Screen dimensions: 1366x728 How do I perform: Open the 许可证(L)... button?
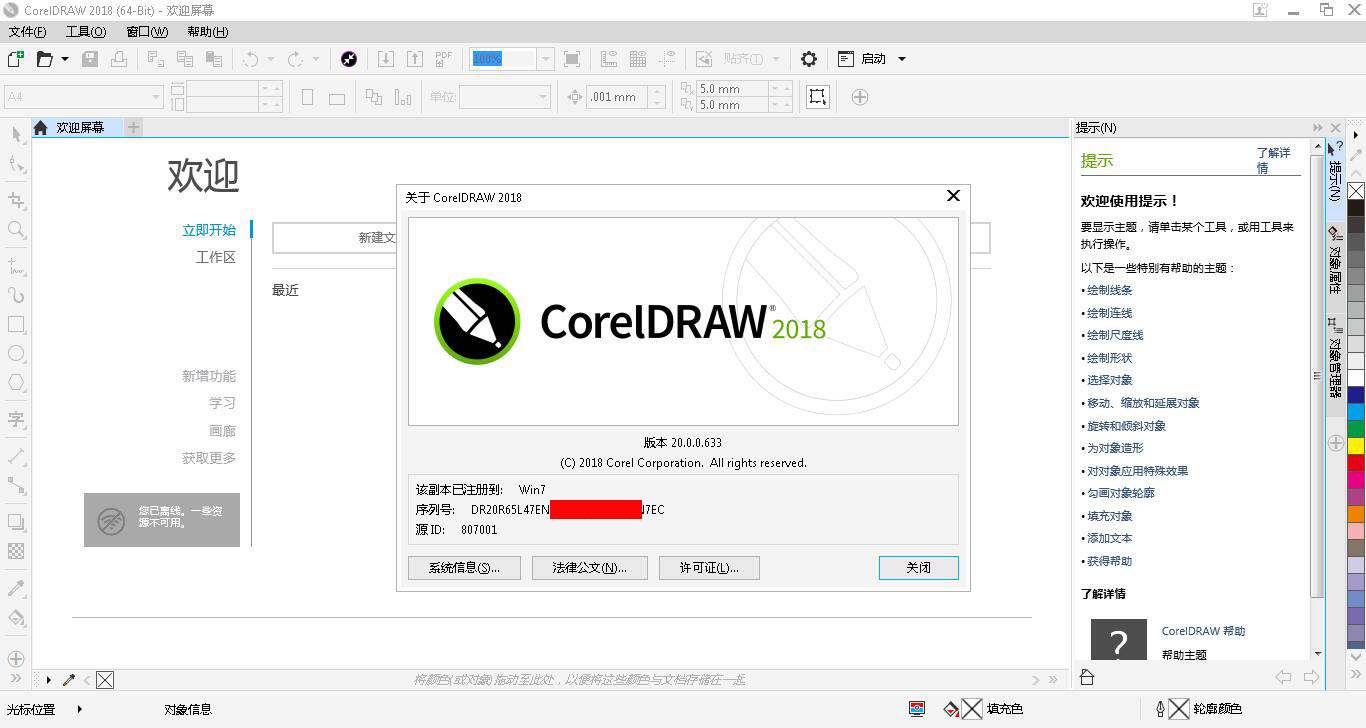709,568
